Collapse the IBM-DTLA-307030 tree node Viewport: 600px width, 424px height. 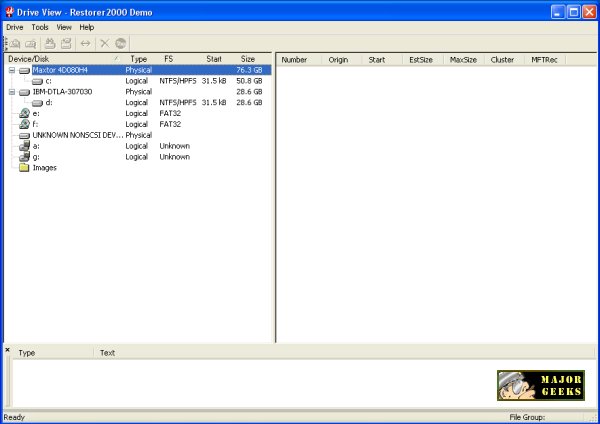[x=12, y=92]
